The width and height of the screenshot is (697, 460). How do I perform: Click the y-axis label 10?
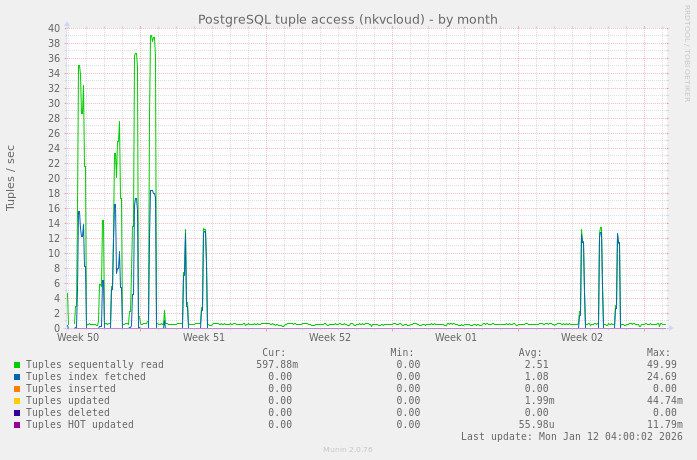point(54,254)
